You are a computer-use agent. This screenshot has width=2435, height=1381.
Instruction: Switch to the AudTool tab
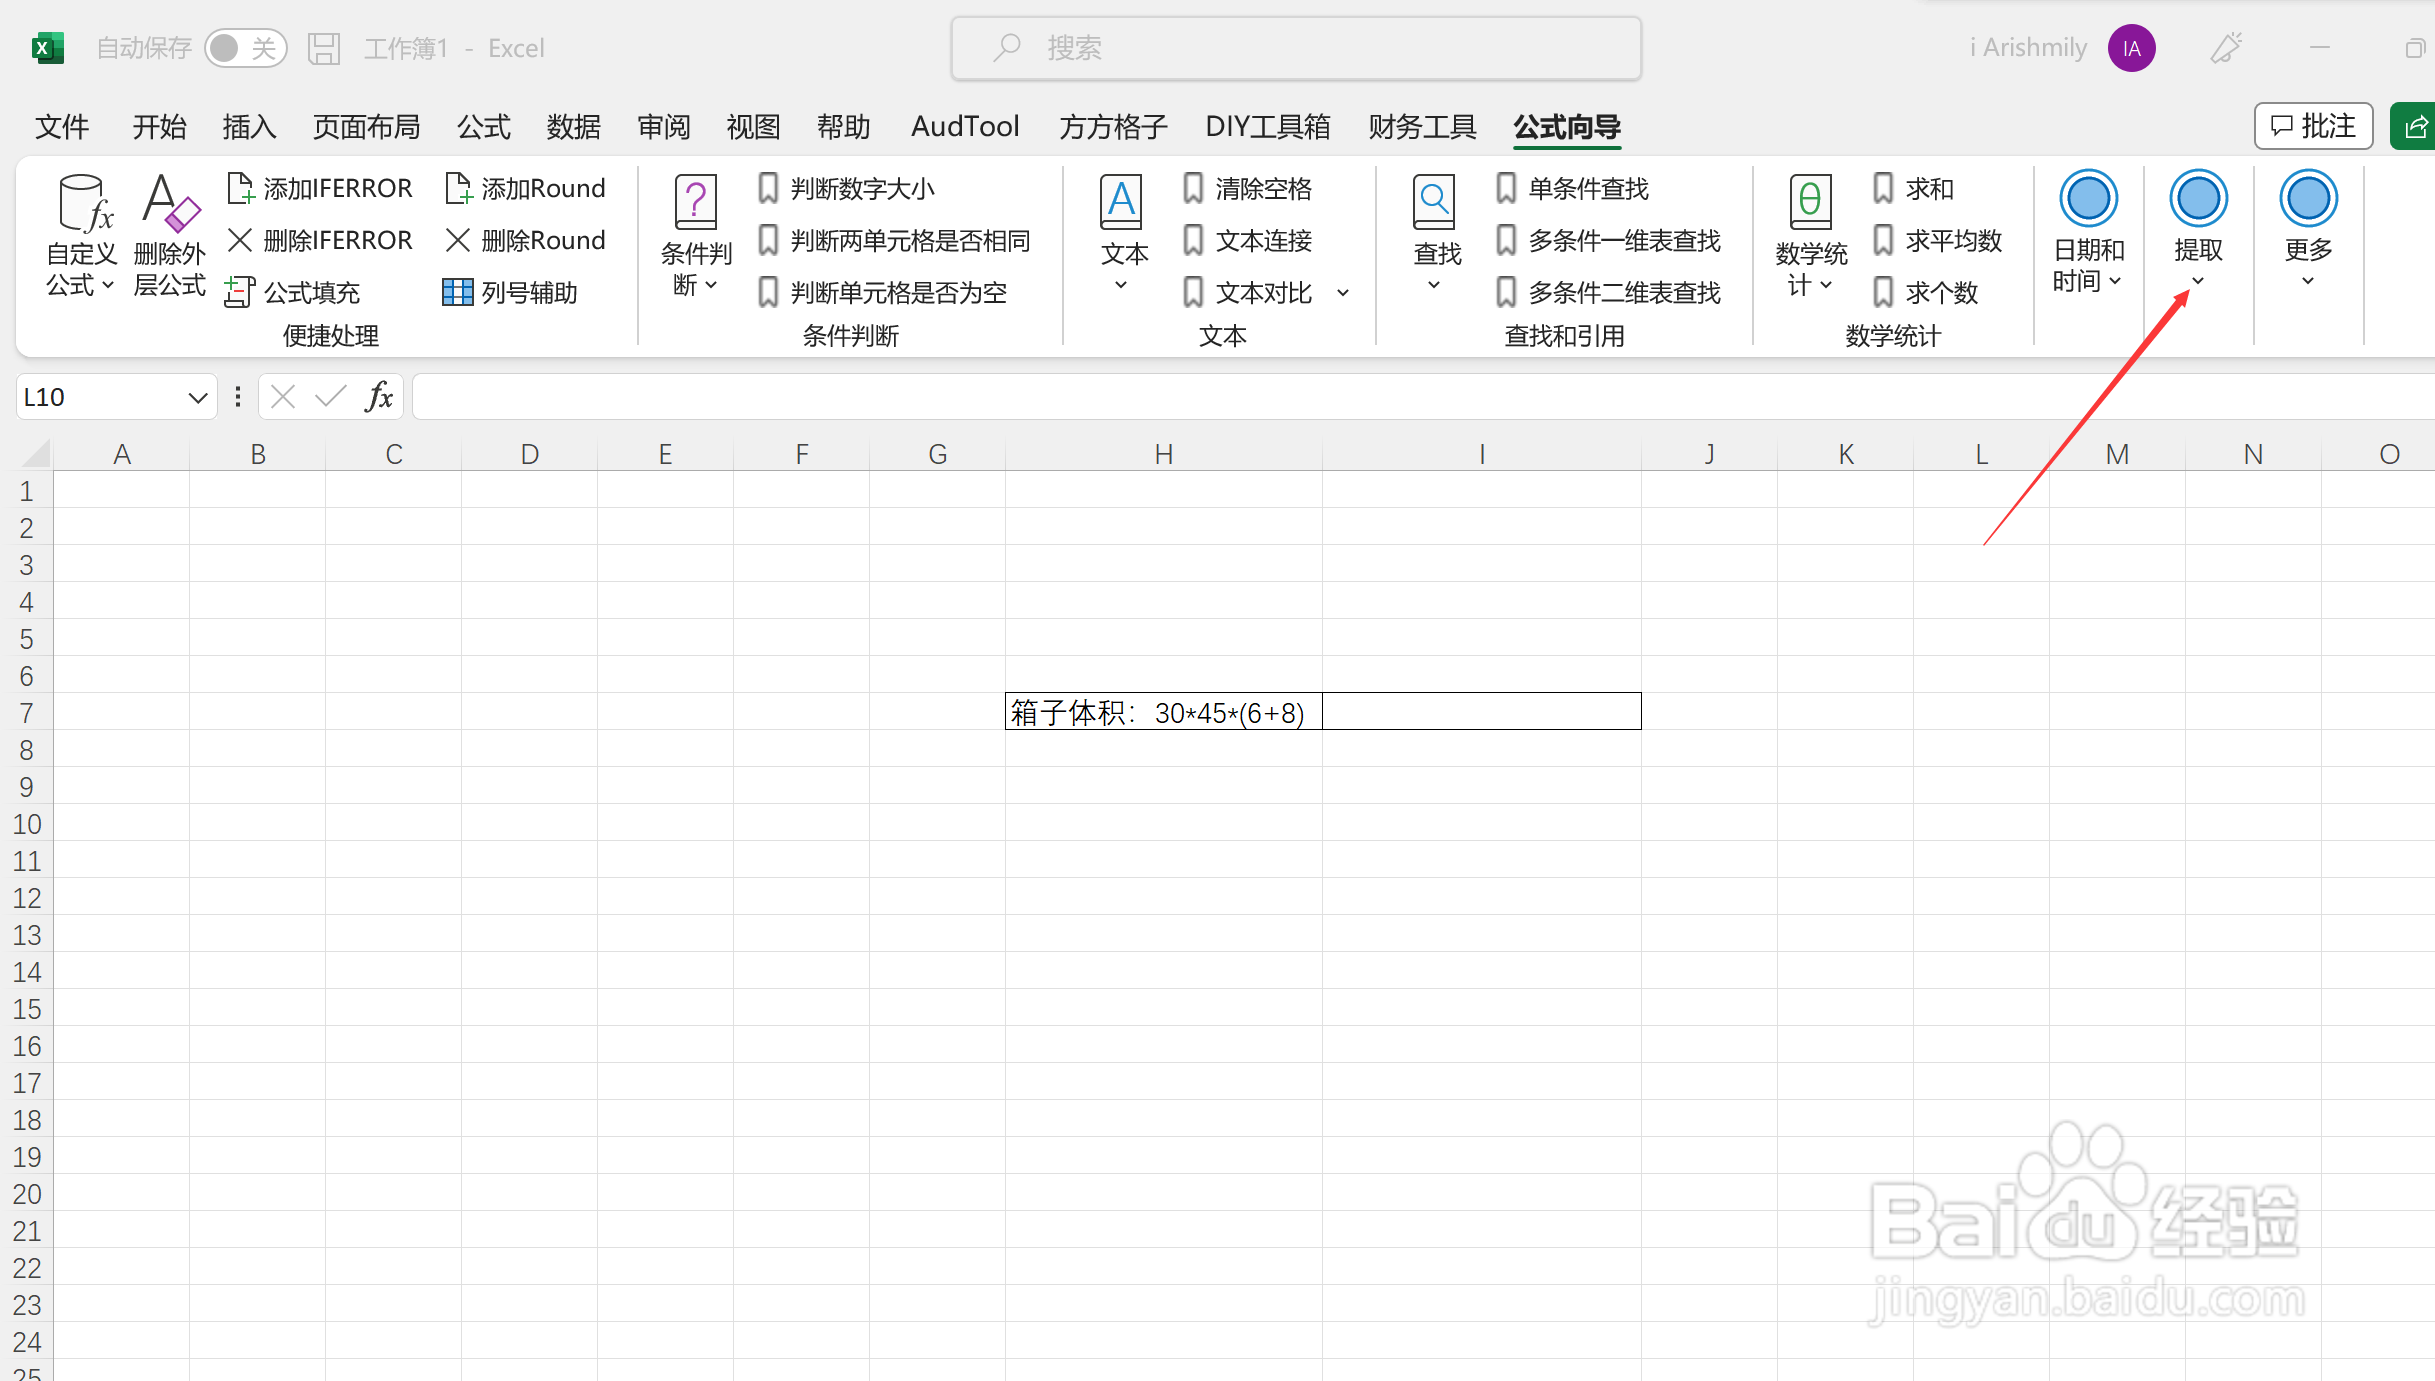(x=965, y=127)
